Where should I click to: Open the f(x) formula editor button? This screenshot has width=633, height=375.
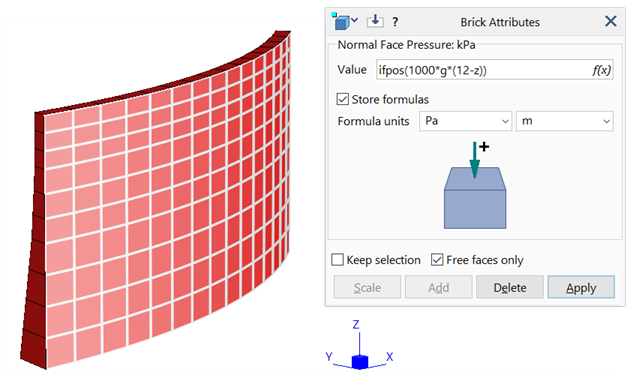pos(602,70)
